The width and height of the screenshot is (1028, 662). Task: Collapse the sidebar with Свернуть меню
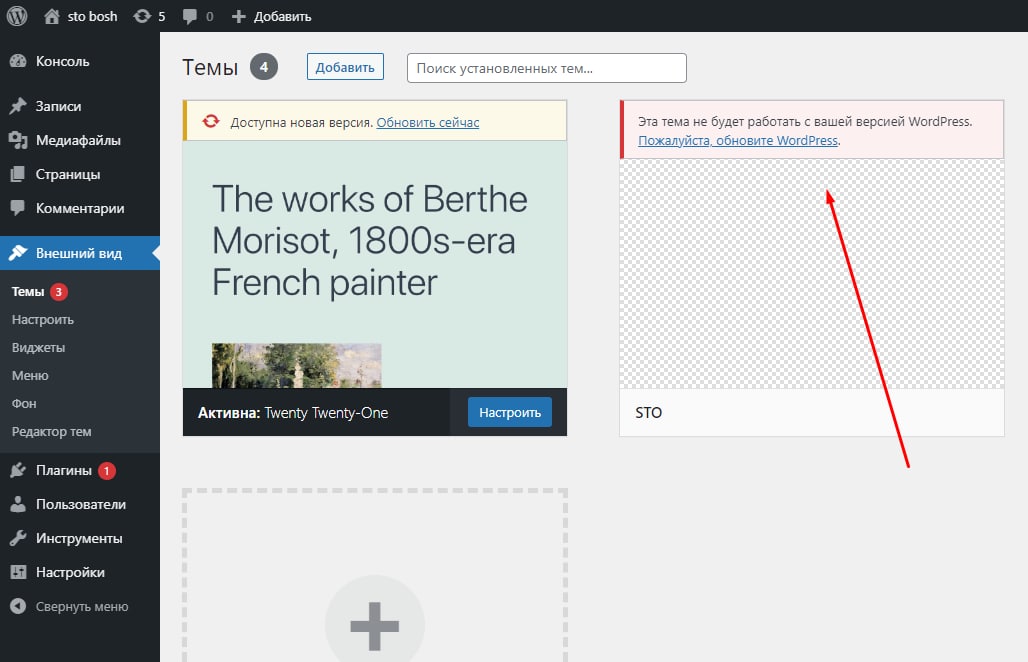click(80, 606)
